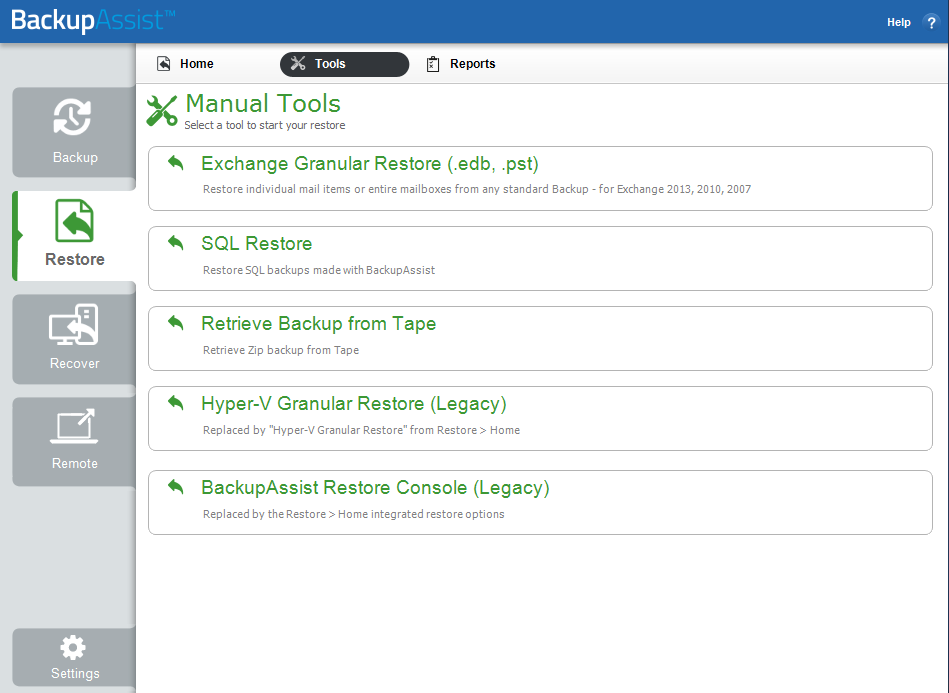Switch to the Home tab
The width and height of the screenshot is (949, 693).
(197, 64)
